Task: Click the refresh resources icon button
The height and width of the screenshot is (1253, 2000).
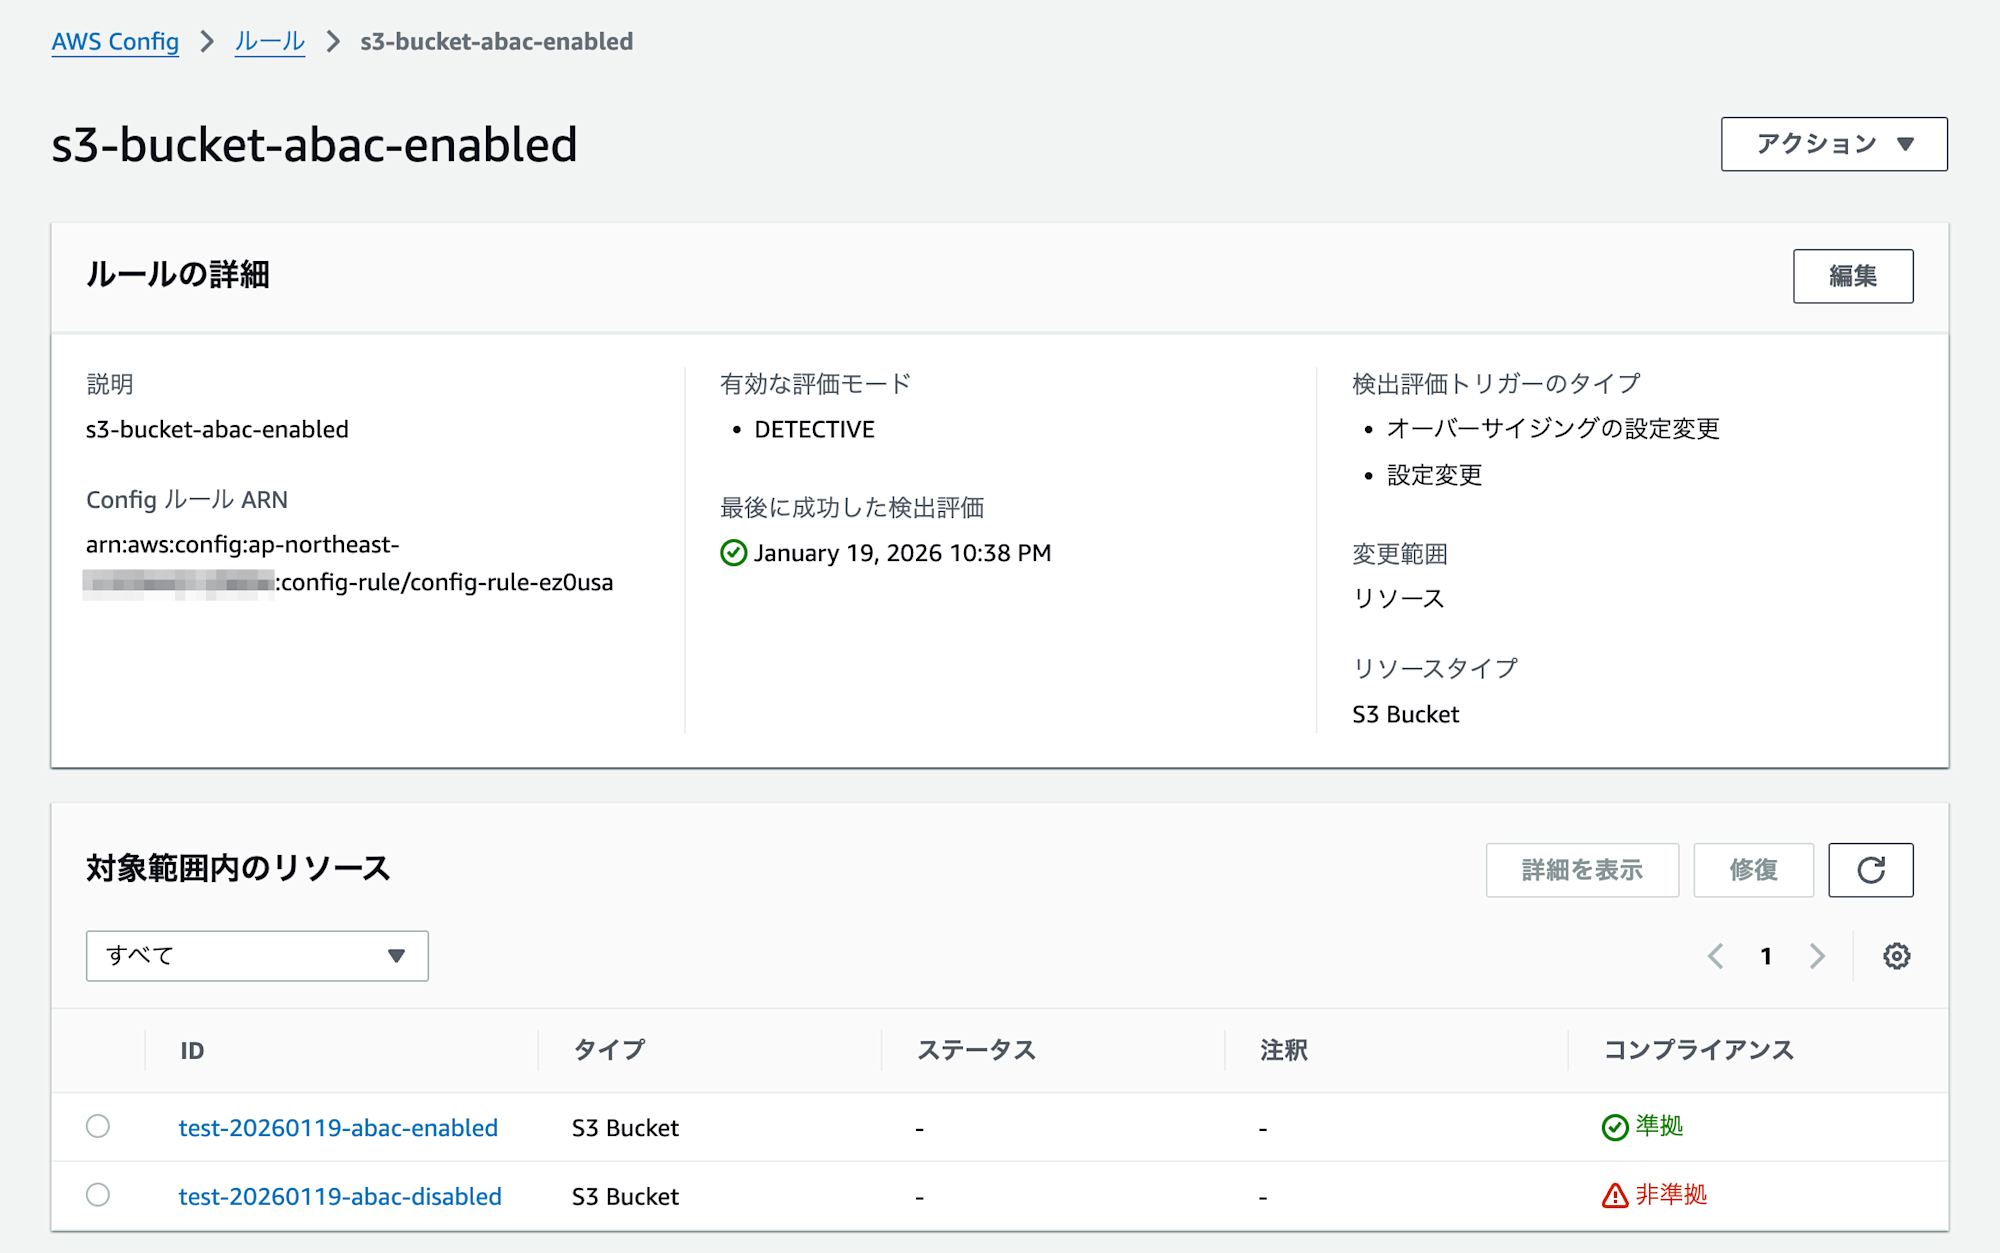Action: point(1870,870)
